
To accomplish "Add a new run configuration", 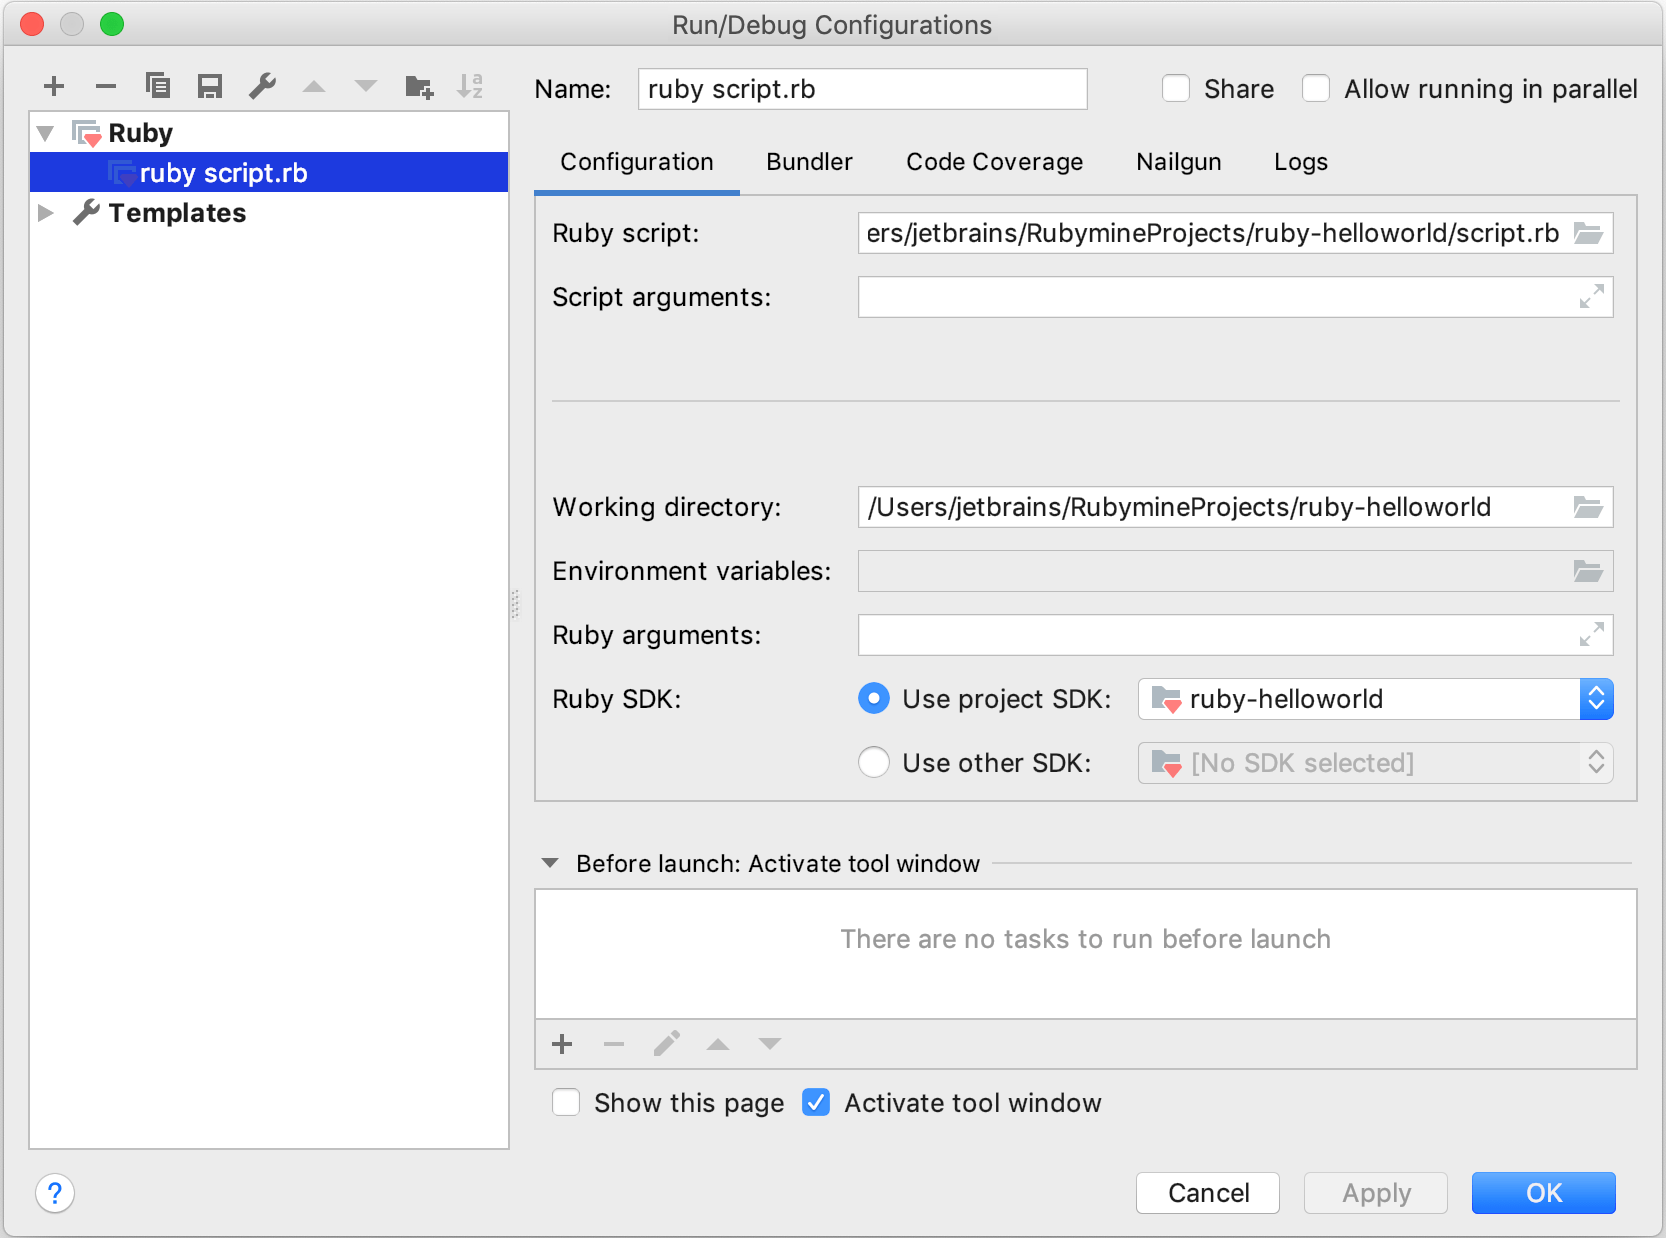I will click(54, 86).
